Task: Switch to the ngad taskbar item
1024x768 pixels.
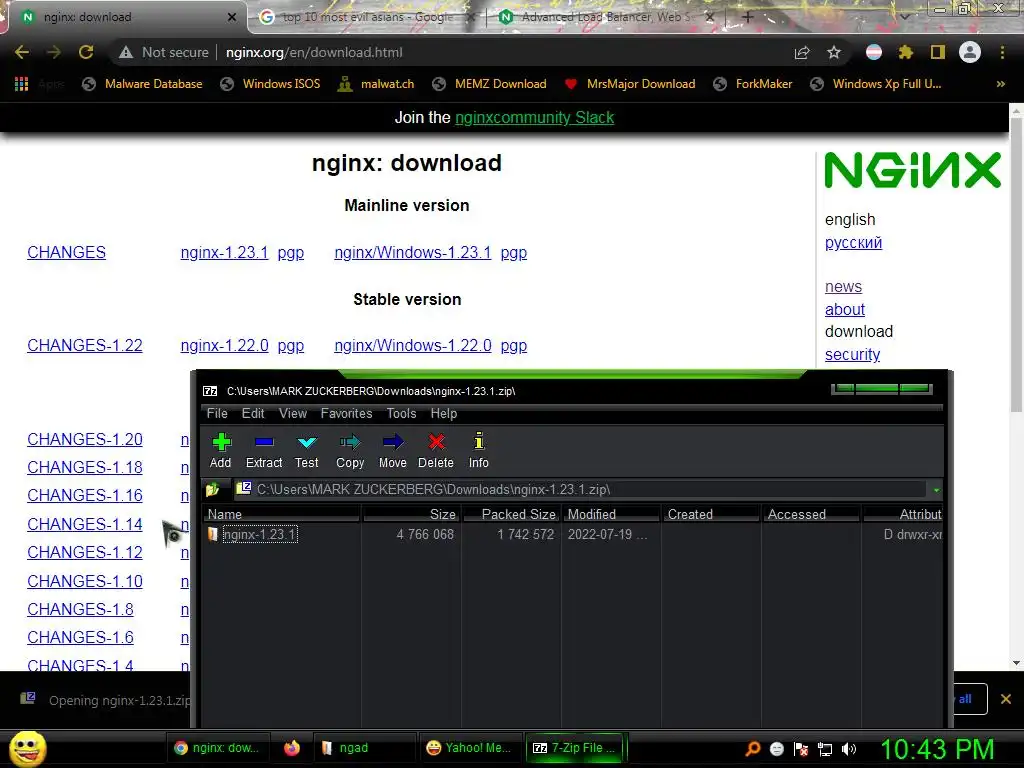Action: (x=366, y=748)
